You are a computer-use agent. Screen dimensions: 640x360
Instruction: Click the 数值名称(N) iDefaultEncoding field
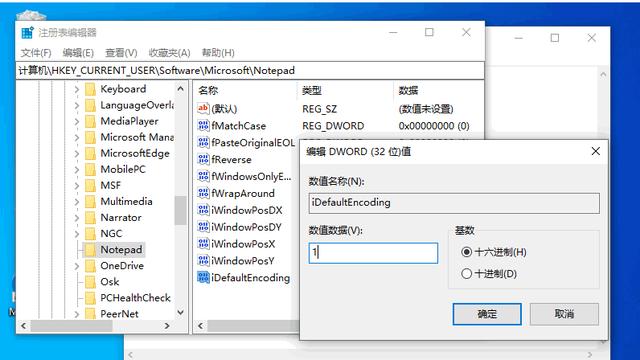click(454, 203)
